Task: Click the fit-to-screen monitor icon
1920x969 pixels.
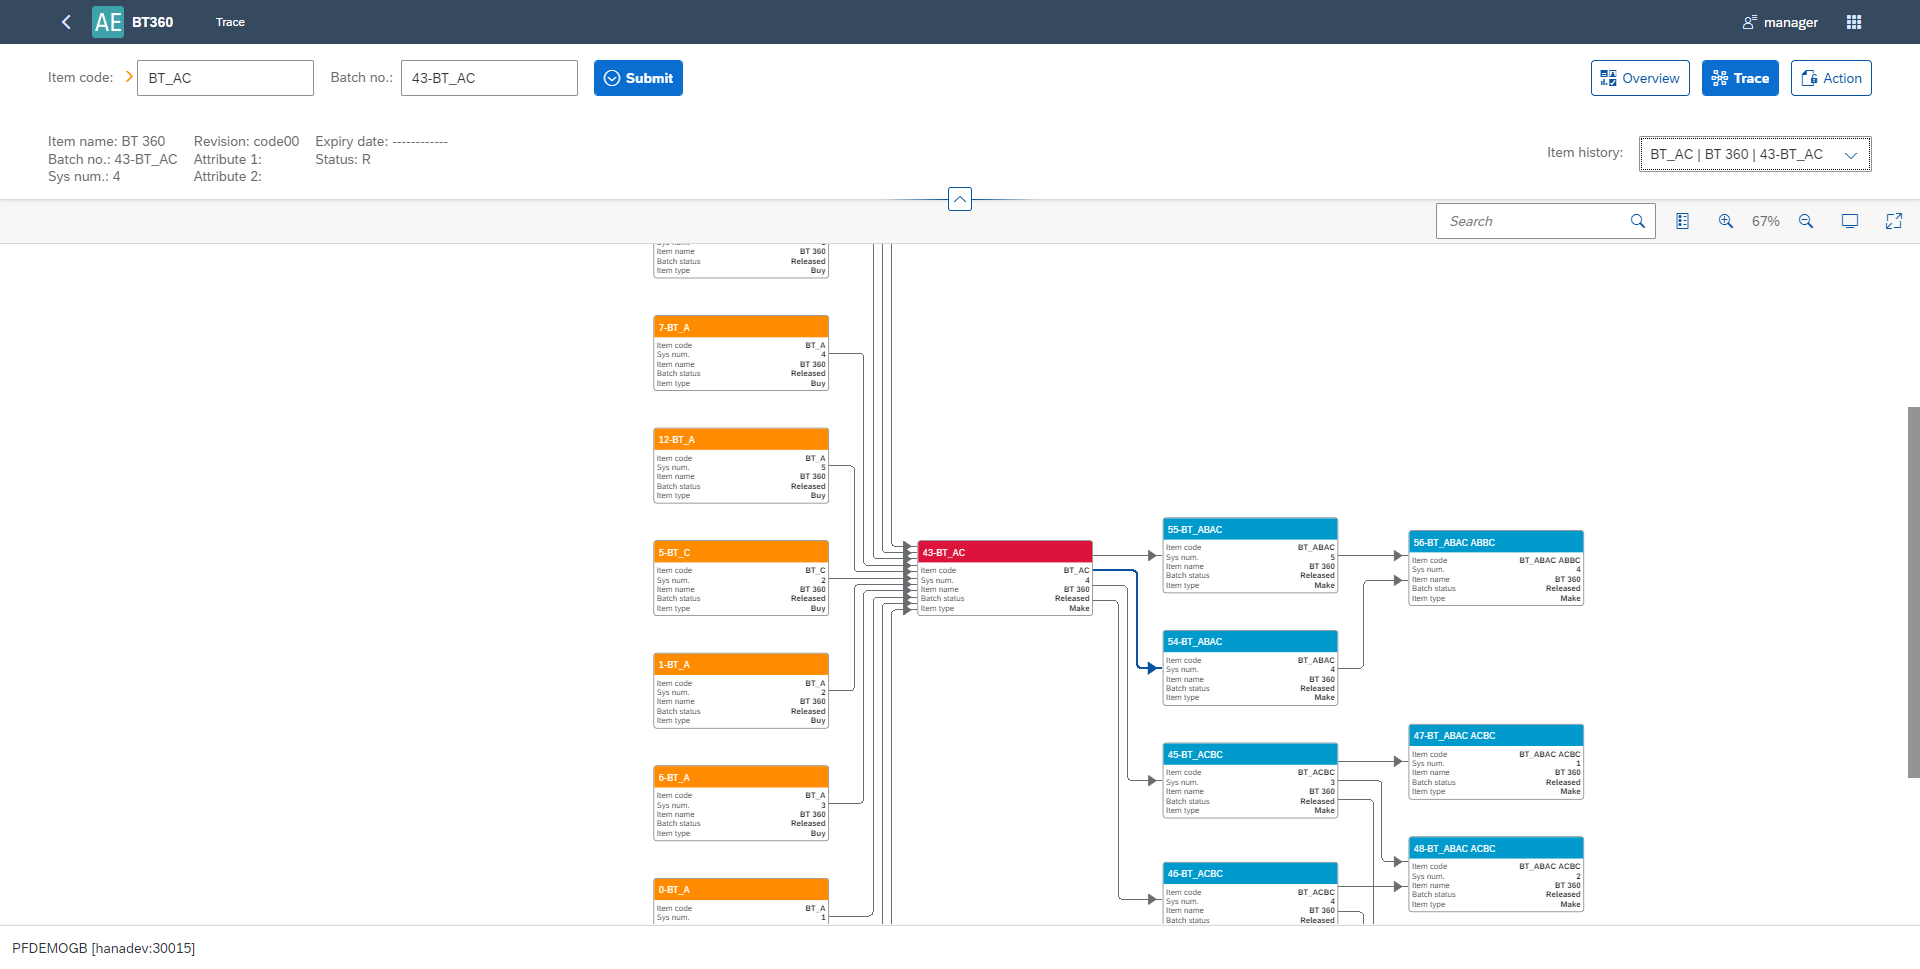Action: click(1849, 220)
